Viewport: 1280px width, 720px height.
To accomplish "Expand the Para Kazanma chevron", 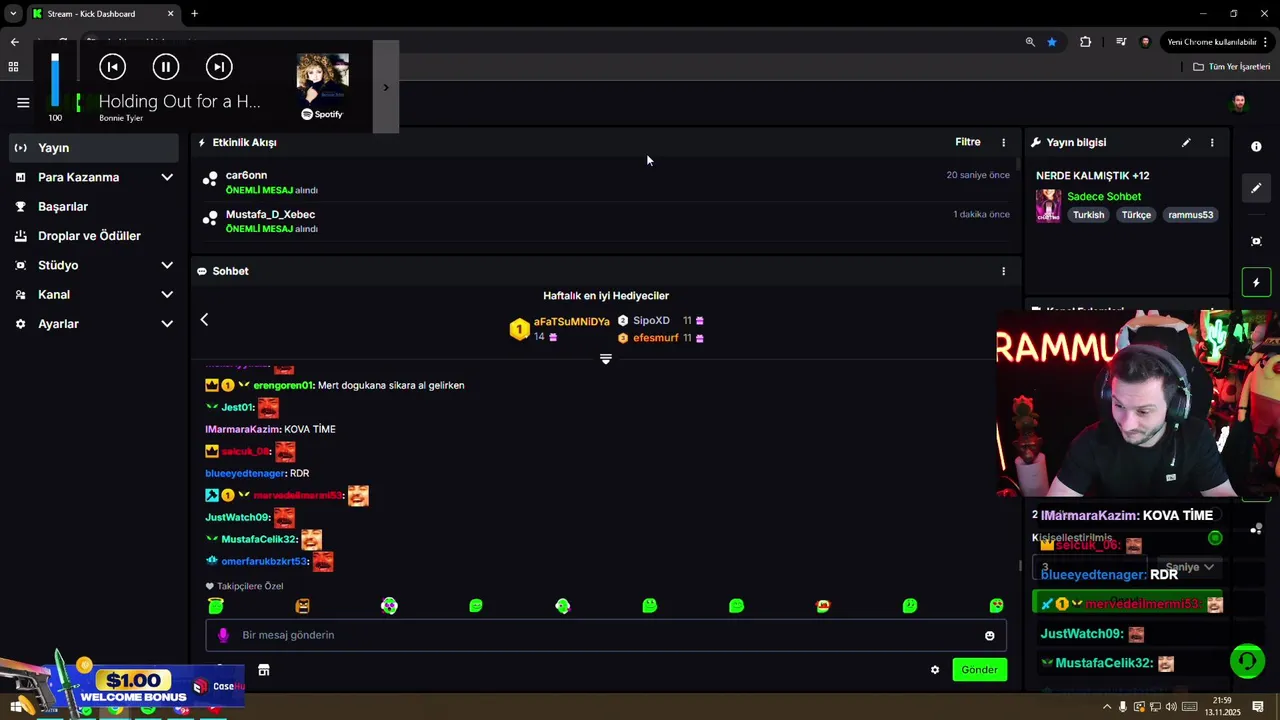I will [x=167, y=177].
